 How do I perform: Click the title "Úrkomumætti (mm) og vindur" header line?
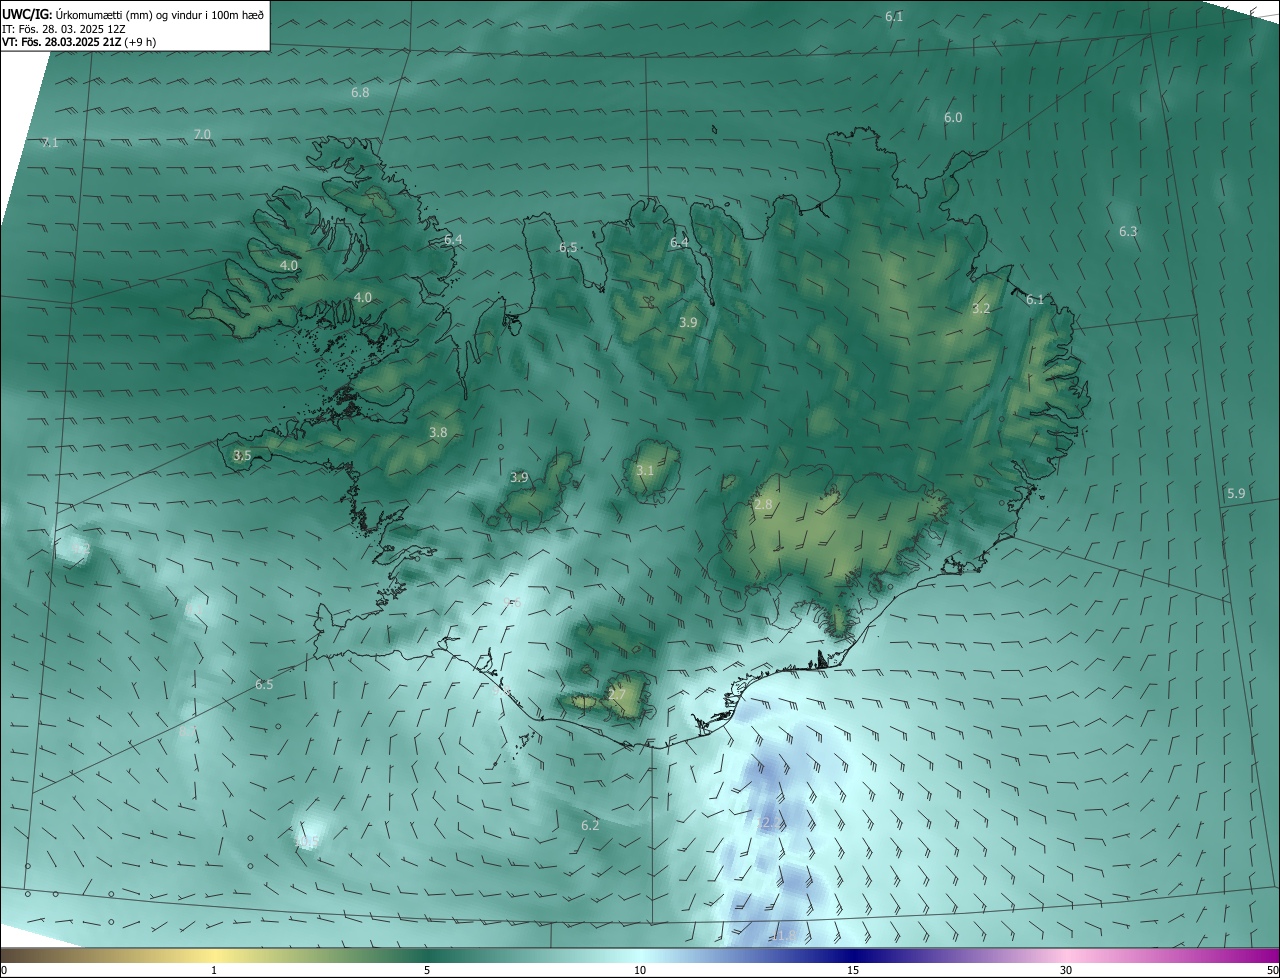134,14
